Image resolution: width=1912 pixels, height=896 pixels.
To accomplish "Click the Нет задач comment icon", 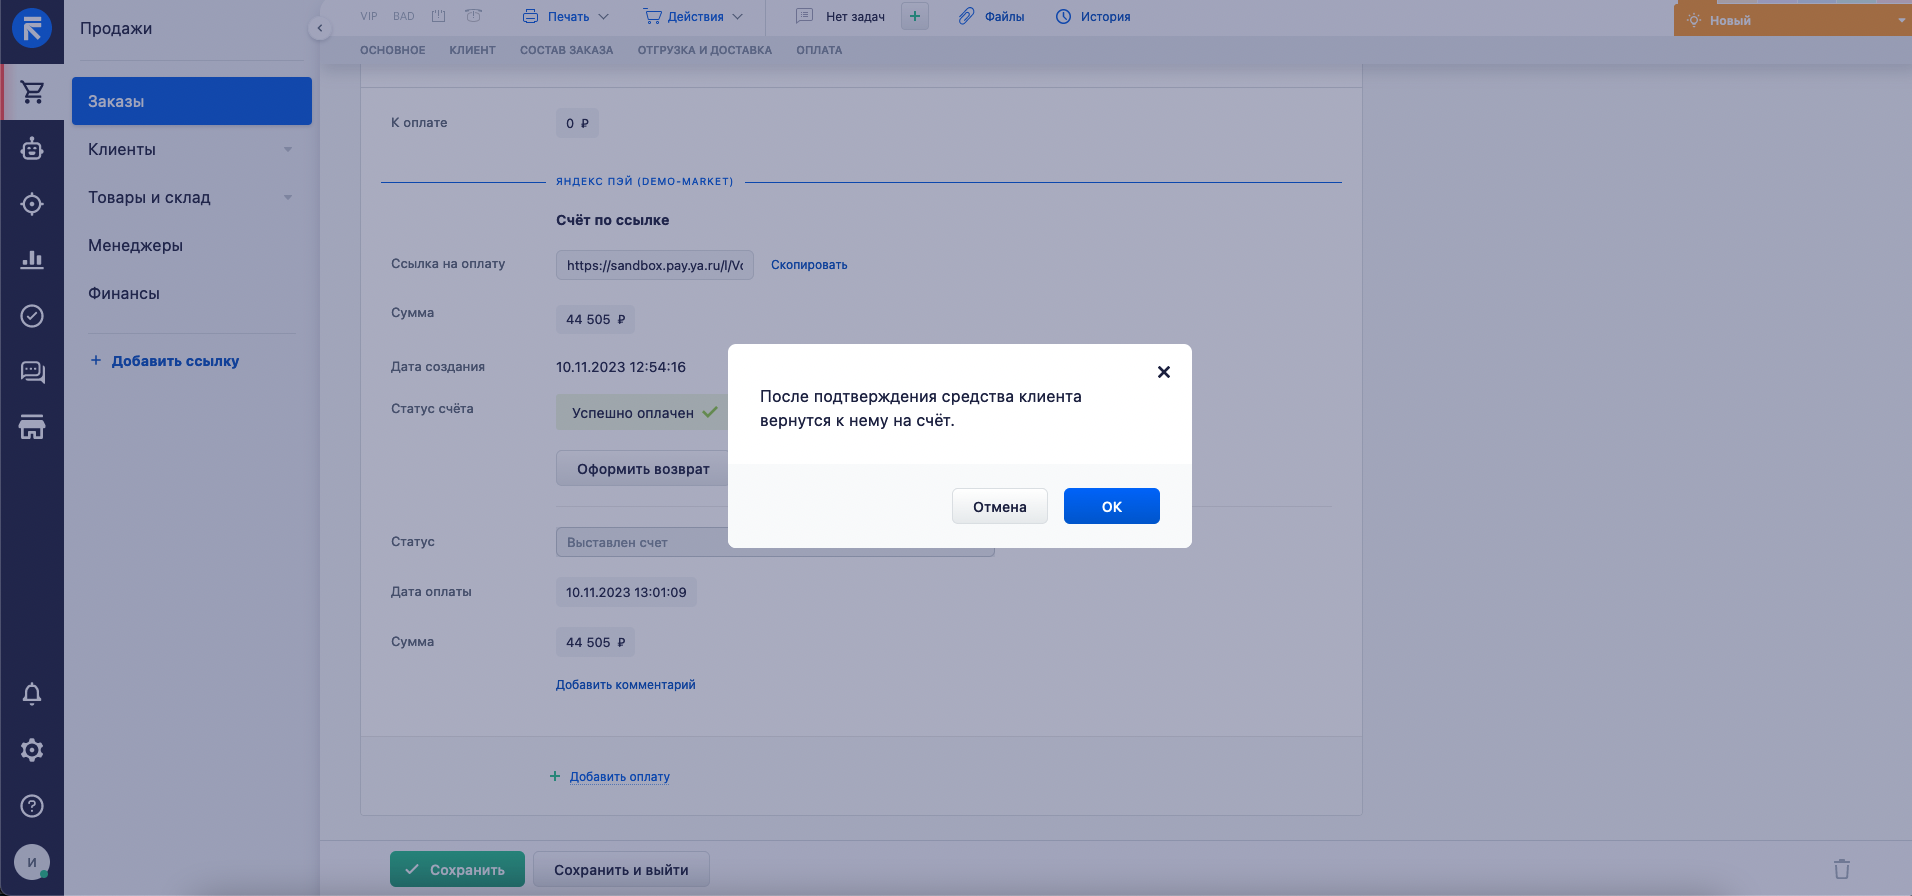I will [804, 16].
